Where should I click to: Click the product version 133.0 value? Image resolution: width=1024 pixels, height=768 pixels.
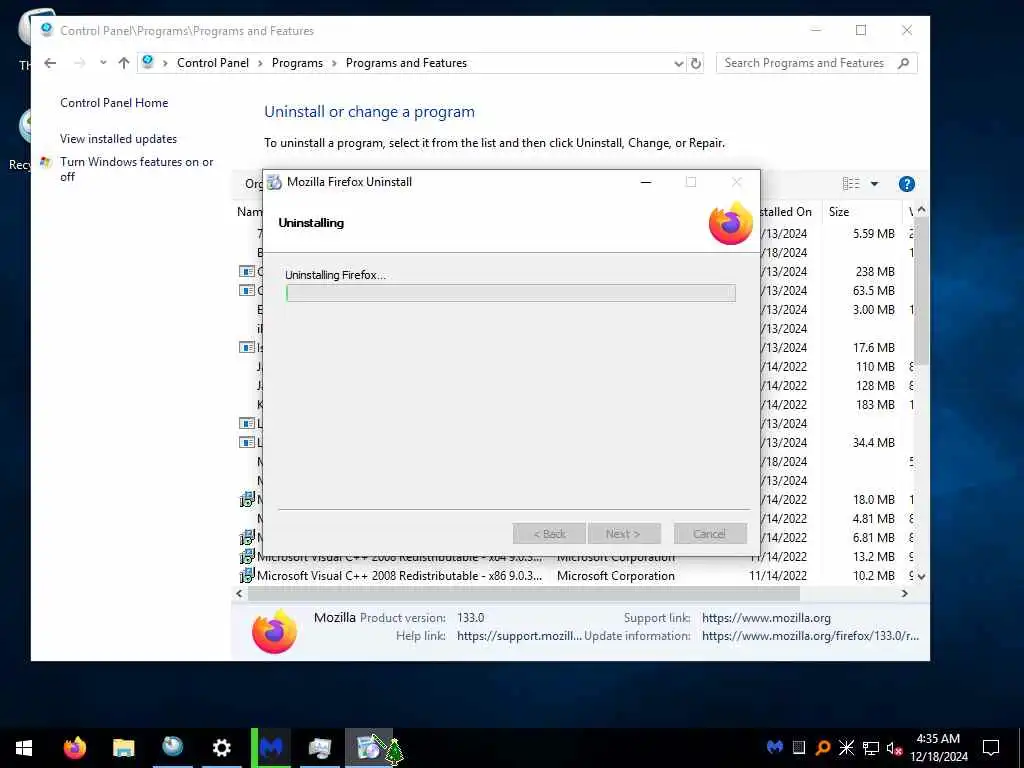click(470, 618)
